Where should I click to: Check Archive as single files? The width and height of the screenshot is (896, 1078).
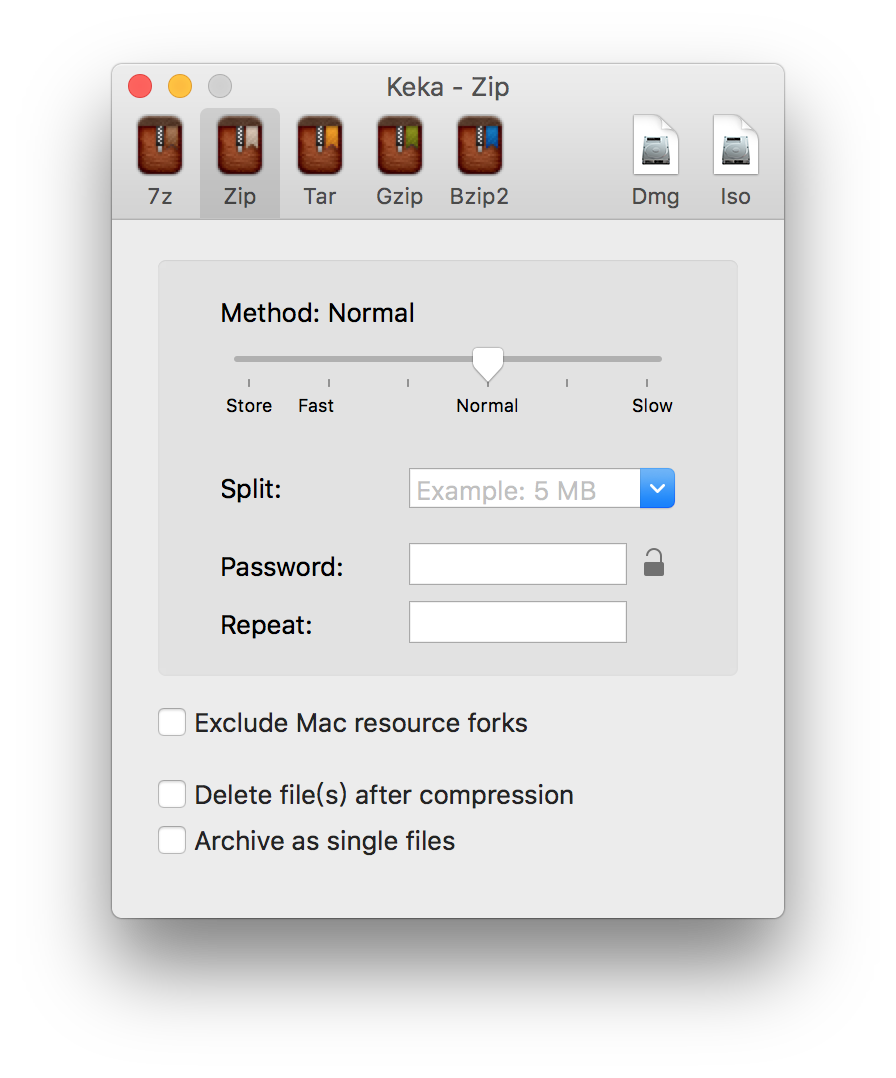click(172, 841)
